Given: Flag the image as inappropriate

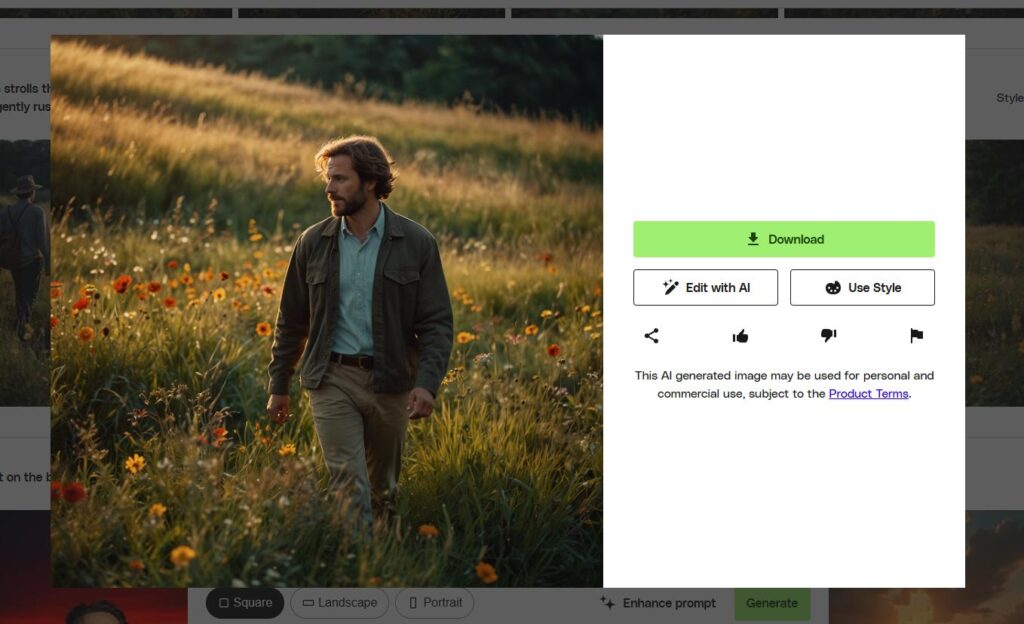Looking at the screenshot, I should click(x=915, y=336).
